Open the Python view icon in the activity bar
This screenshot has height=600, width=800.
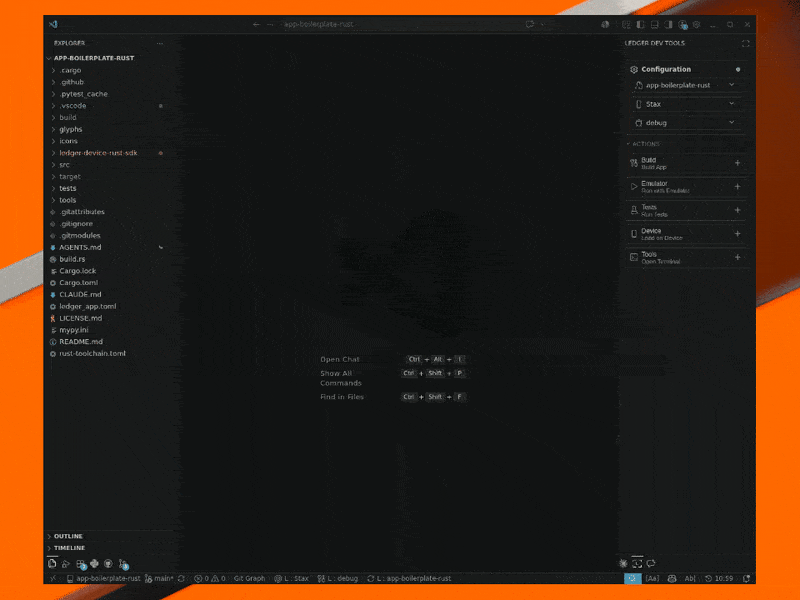pos(94,564)
